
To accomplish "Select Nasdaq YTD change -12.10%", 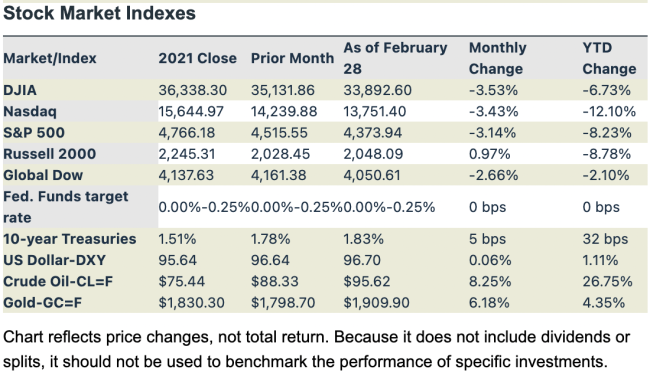I will [x=609, y=112].
